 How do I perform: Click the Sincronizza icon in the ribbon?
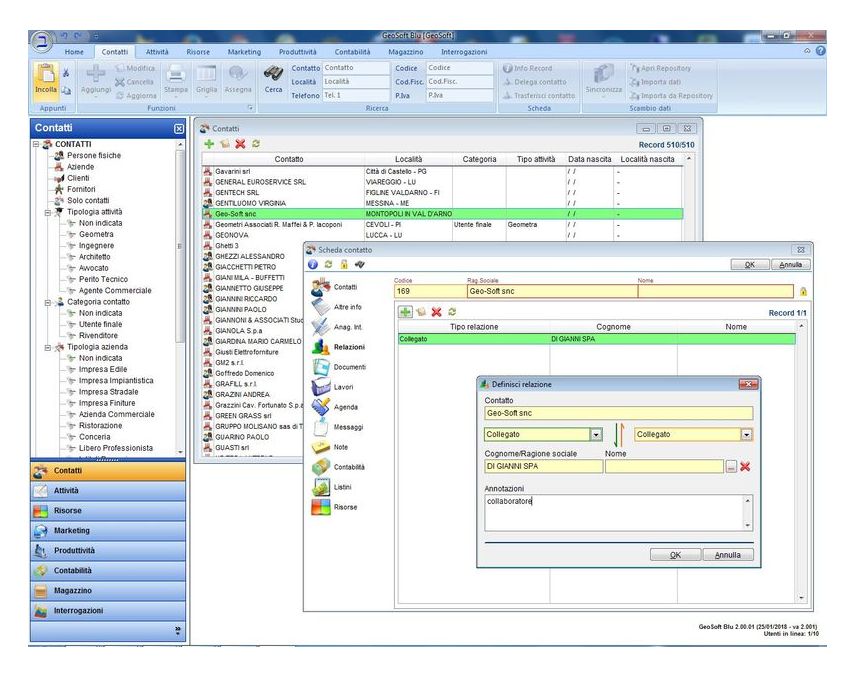pos(603,73)
